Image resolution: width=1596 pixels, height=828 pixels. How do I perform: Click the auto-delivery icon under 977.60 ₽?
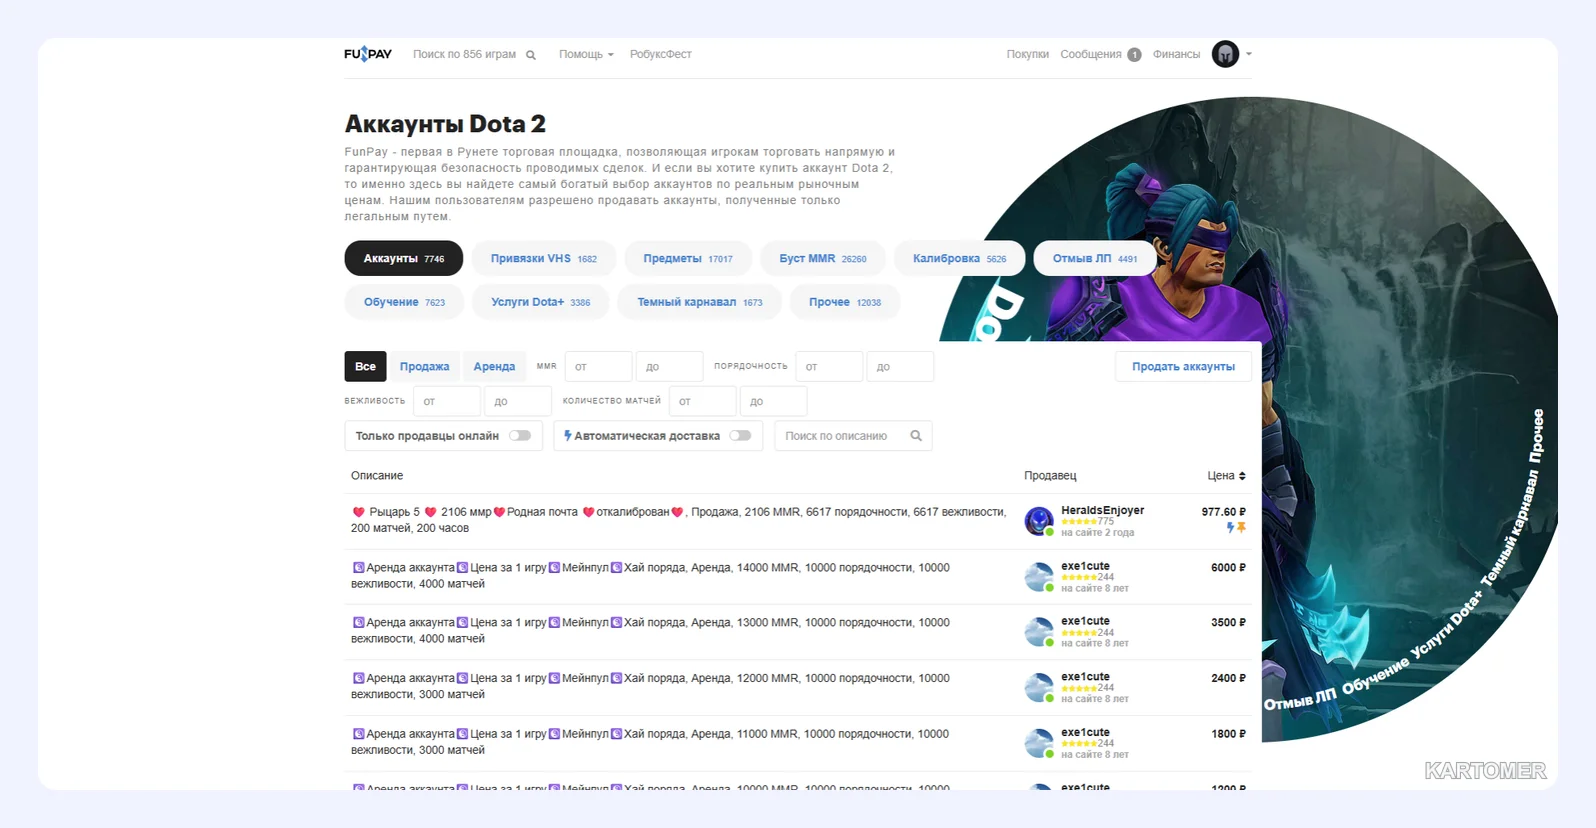[x=1231, y=527]
